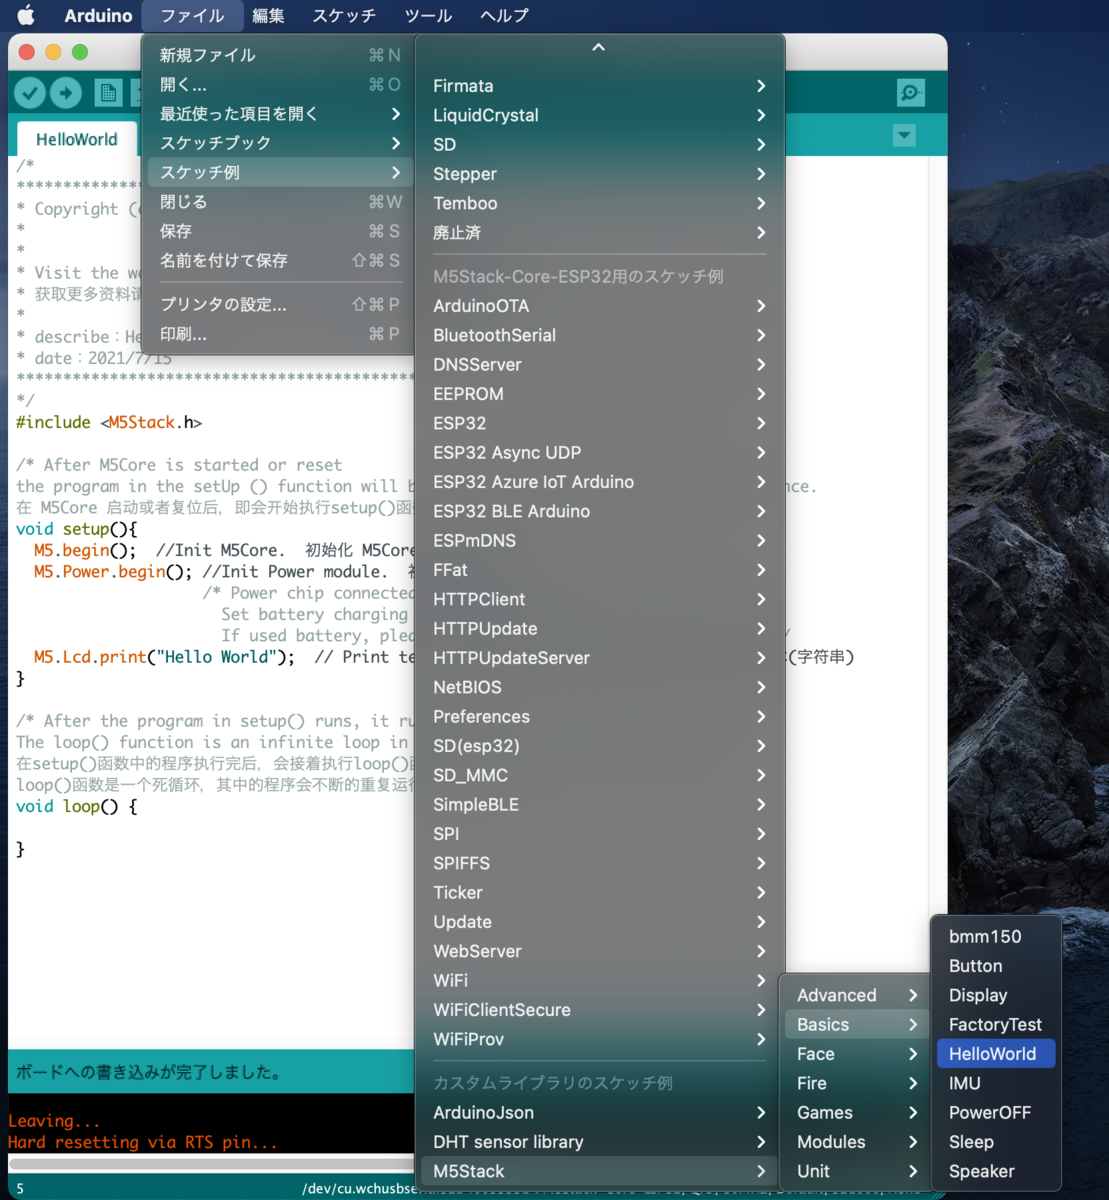1109x1200 pixels.
Task: Open the tab dropdown triangle button
Action: coord(904,136)
